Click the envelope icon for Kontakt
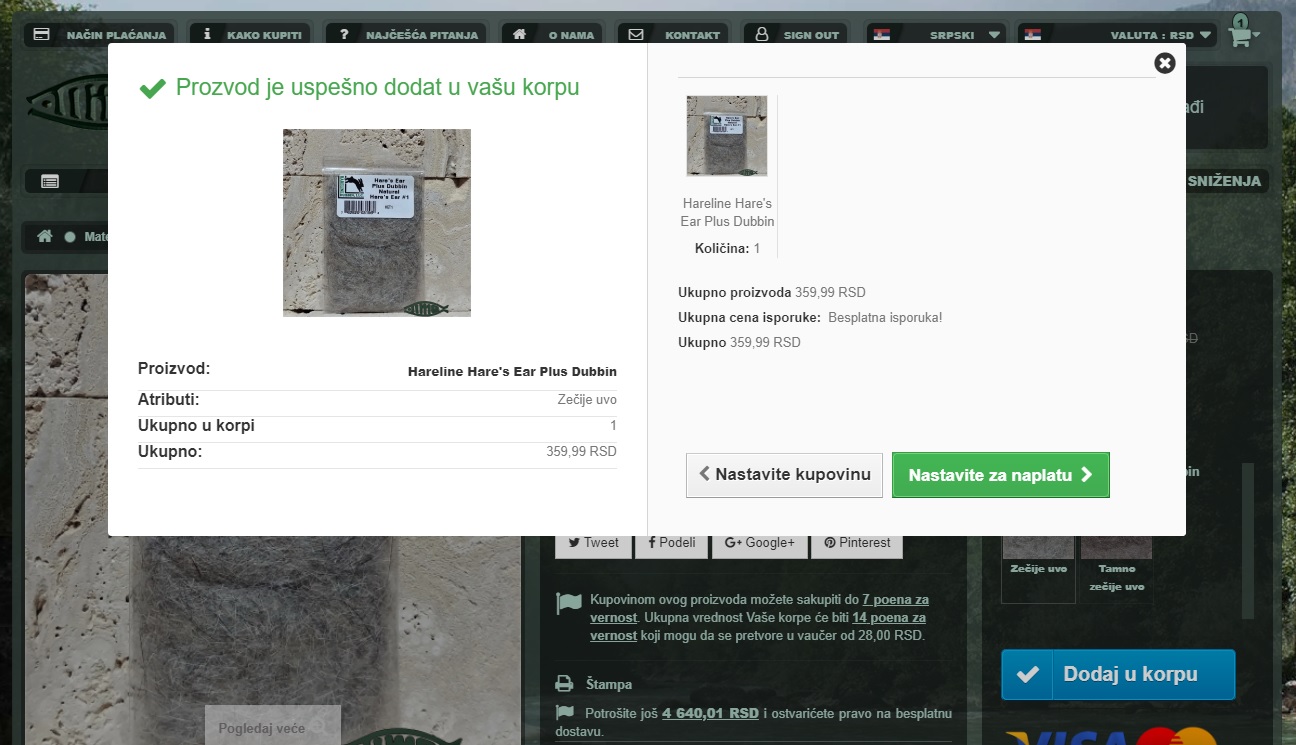The height and width of the screenshot is (745, 1296). [x=636, y=34]
